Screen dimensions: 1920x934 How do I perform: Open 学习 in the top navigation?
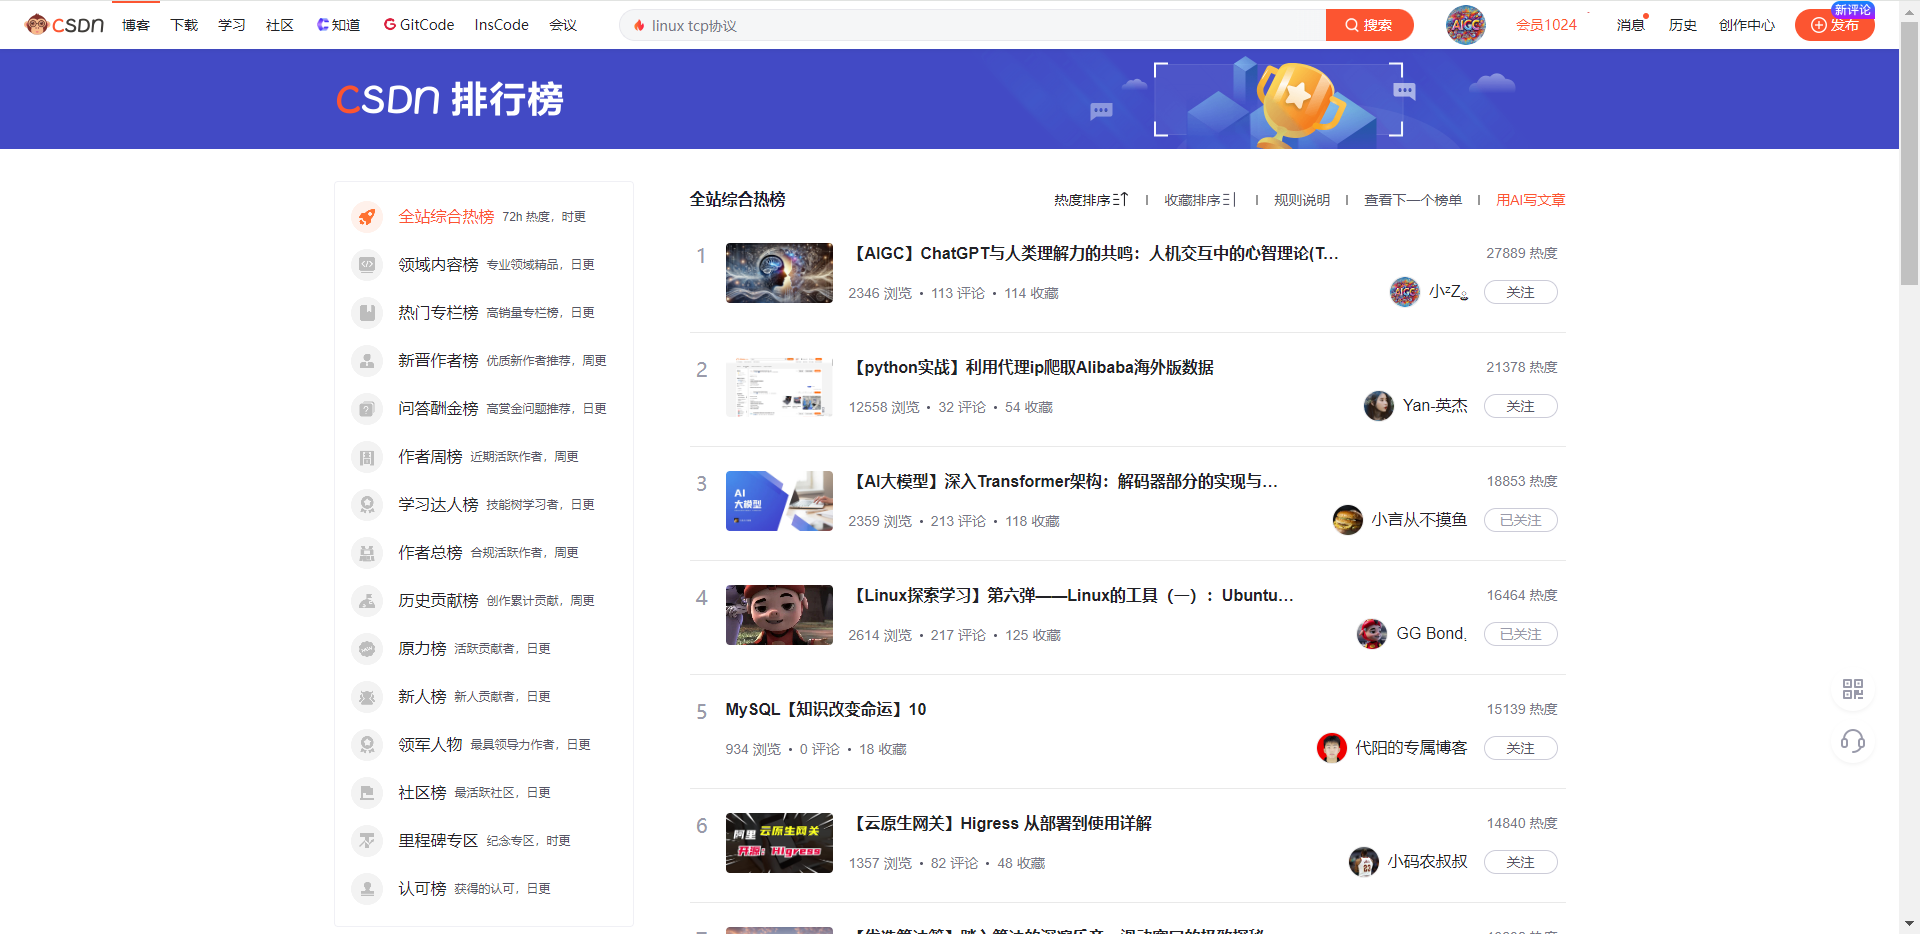[x=232, y=25]
